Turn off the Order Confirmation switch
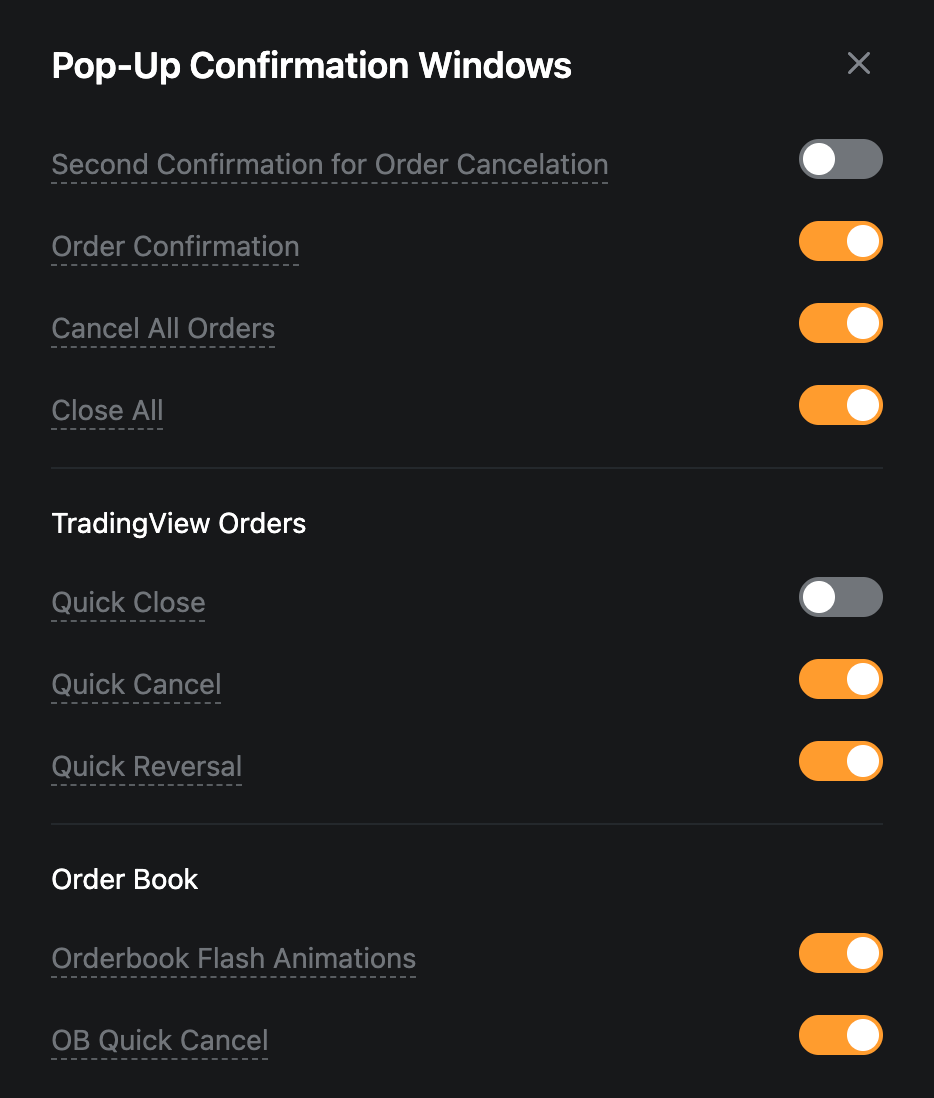Image resolution: width=934 pixels, height=1098 pixels. coord(840,242)
